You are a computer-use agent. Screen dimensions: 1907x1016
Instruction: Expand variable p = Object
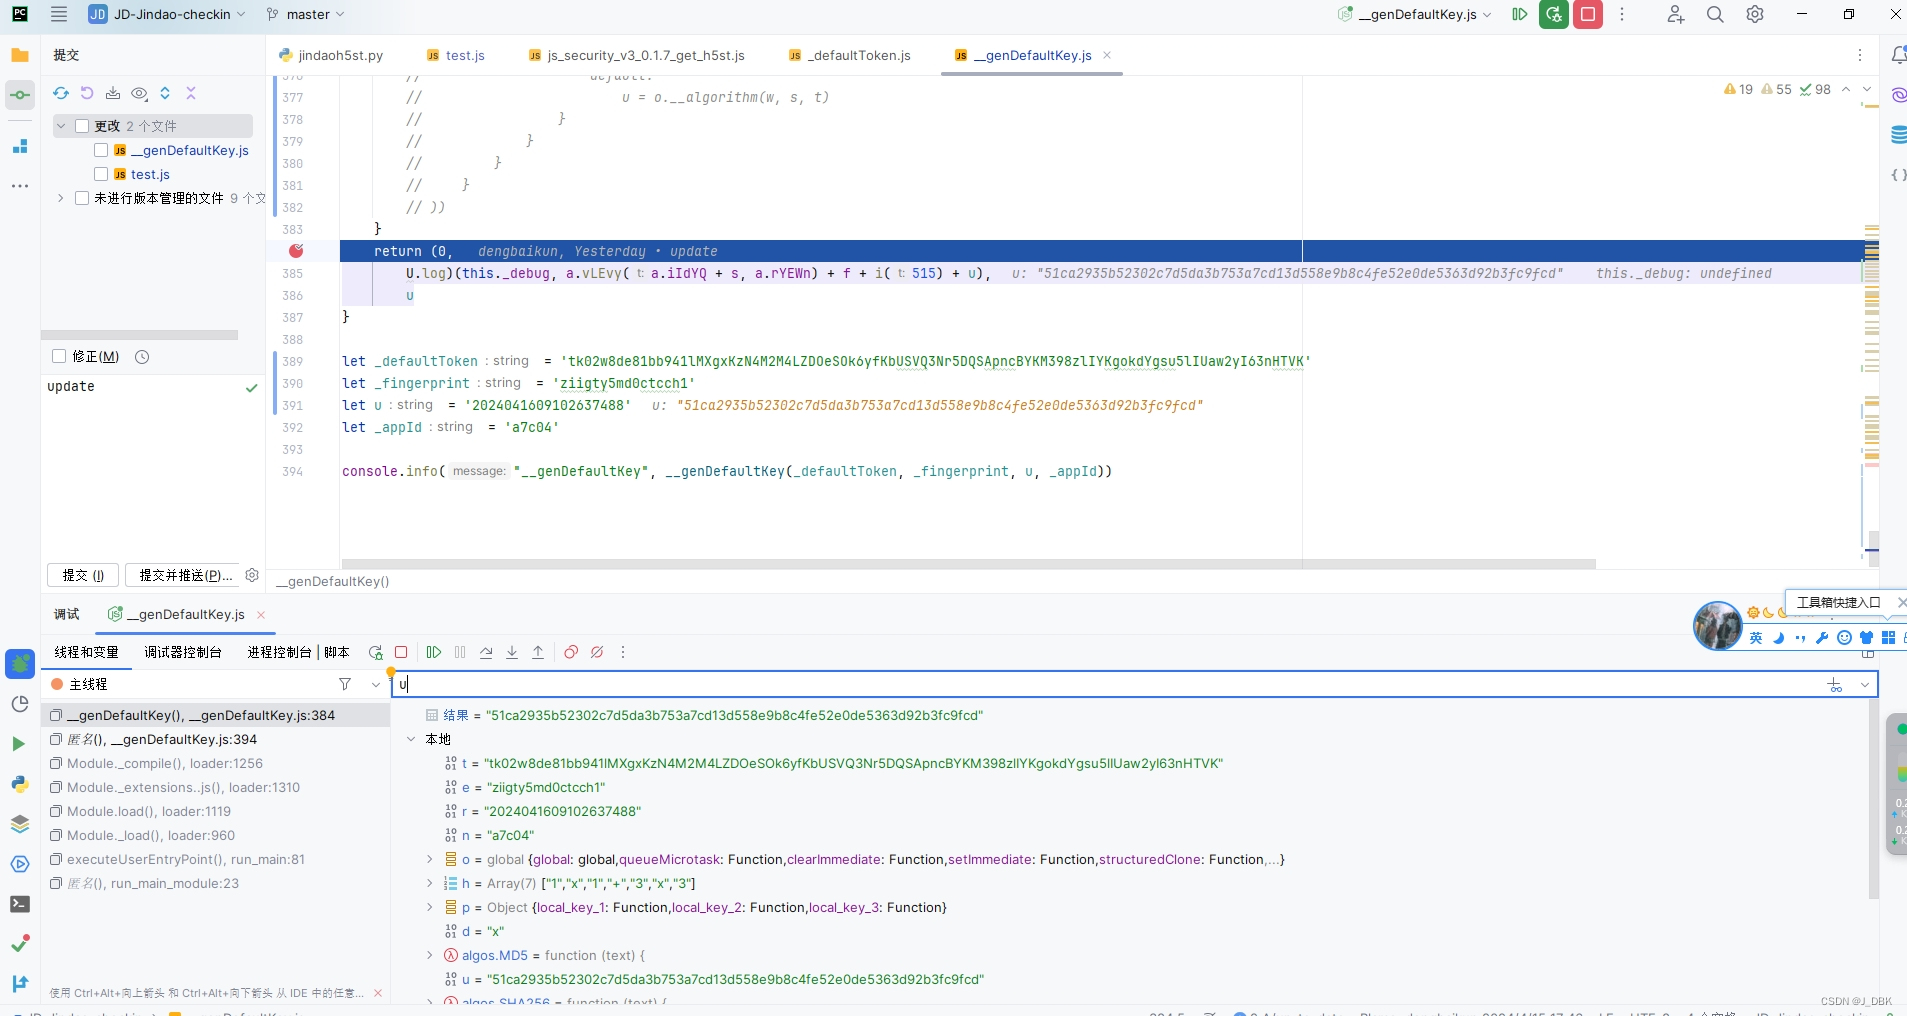[x=430, y=907]
